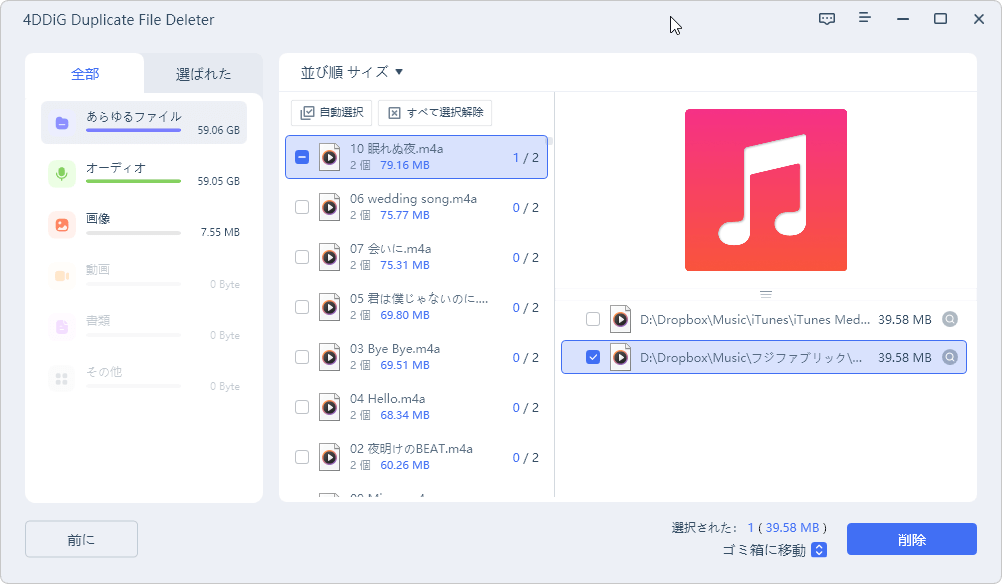
Task: Click the 69.51 MB size text
Action: point(405,365)
